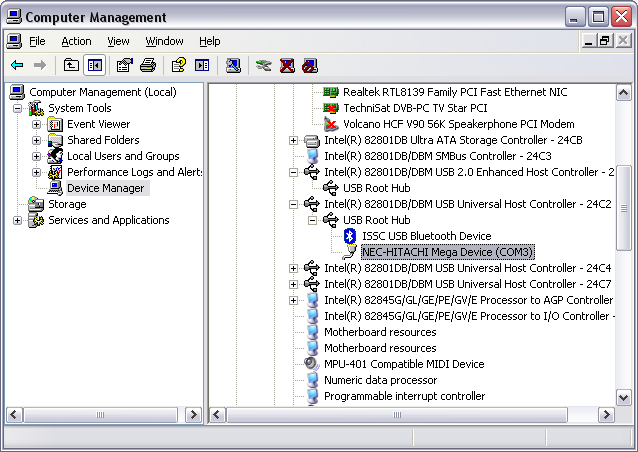Click the Help toolbar icon

coord(178,65)
